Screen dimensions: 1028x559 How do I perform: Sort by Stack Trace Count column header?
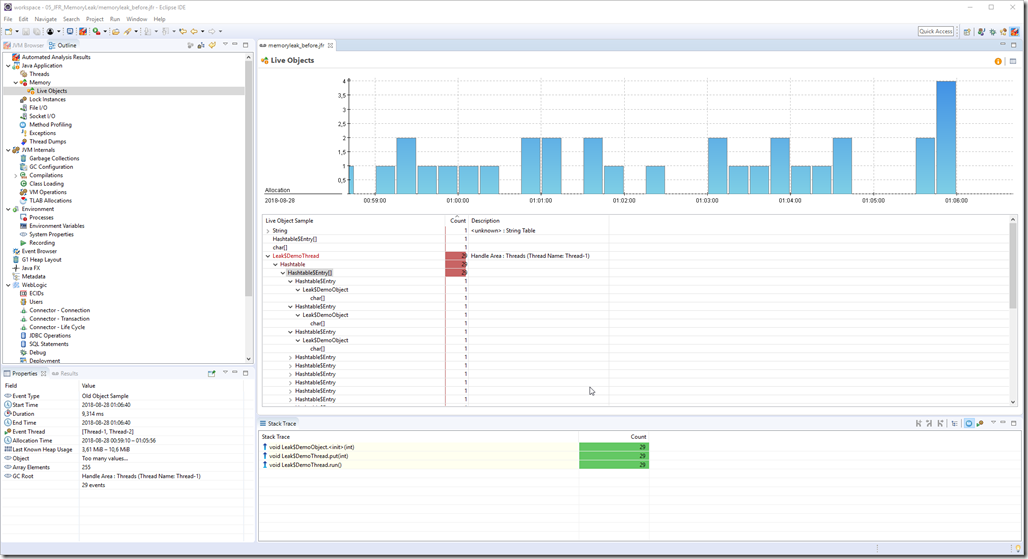pyautogui.click(x=614, y=436)
